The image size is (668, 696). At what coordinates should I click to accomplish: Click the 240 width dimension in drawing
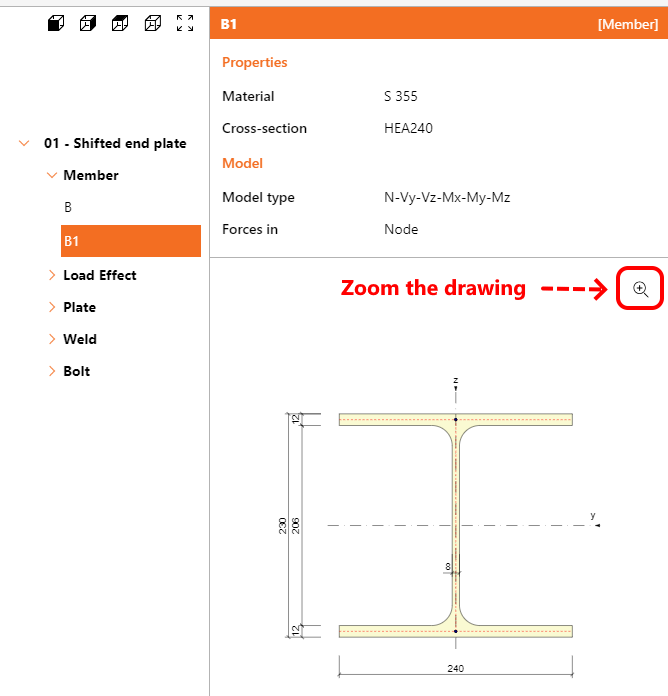coord(456,668)
